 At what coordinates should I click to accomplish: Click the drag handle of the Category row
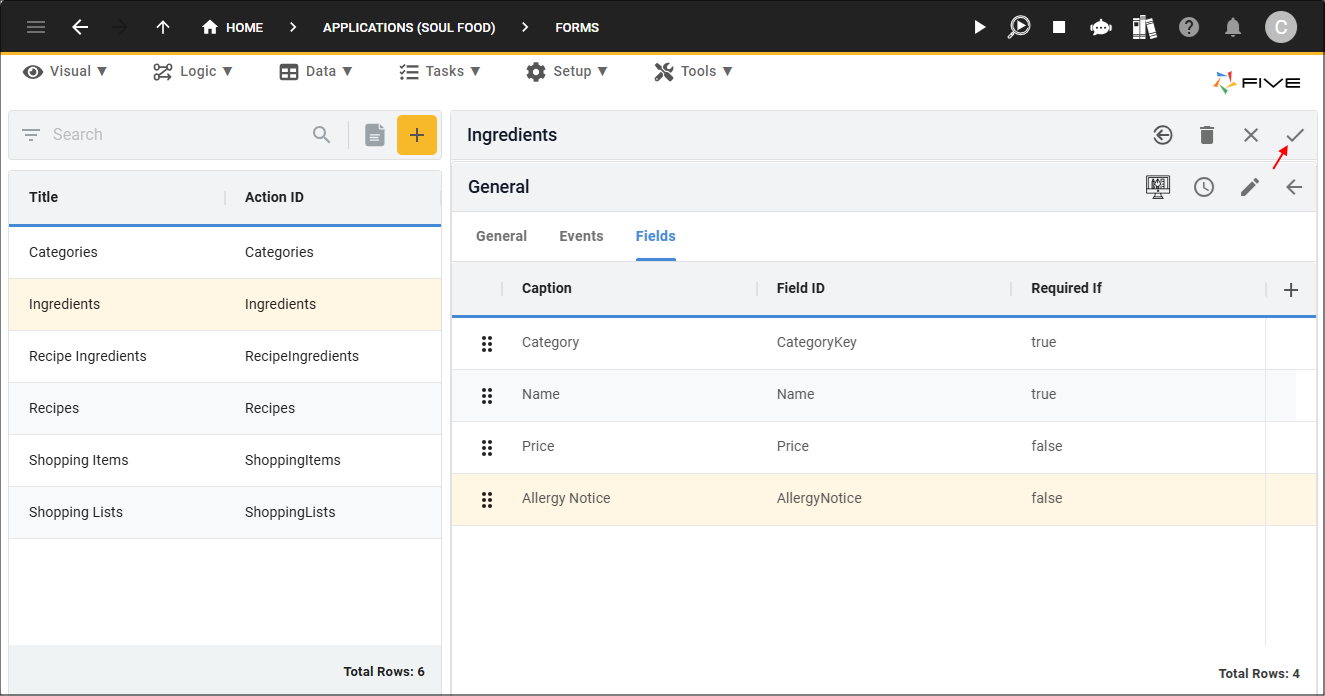[487, 343]
